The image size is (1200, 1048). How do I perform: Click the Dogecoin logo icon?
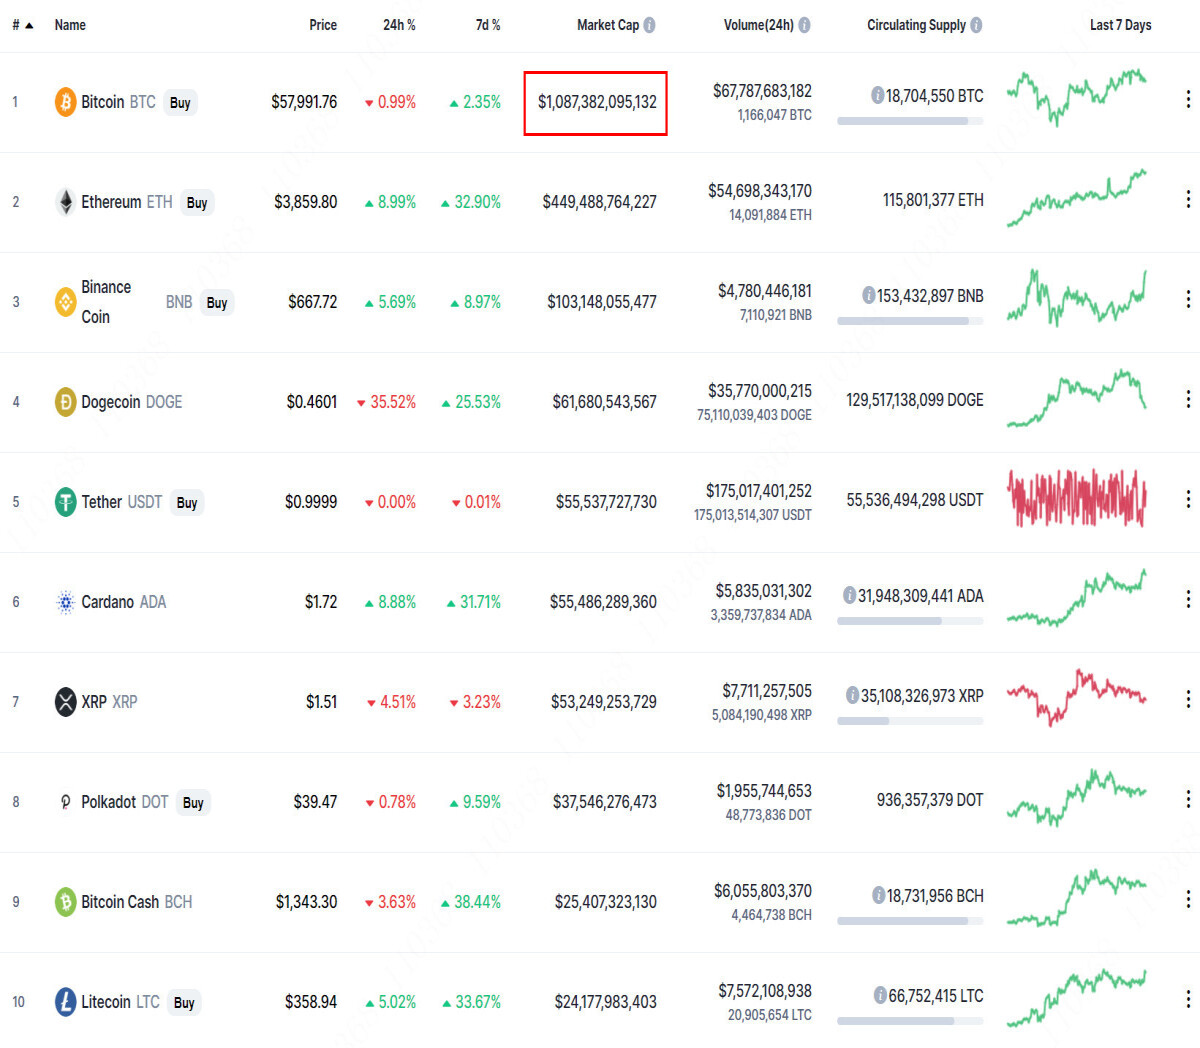65,402
